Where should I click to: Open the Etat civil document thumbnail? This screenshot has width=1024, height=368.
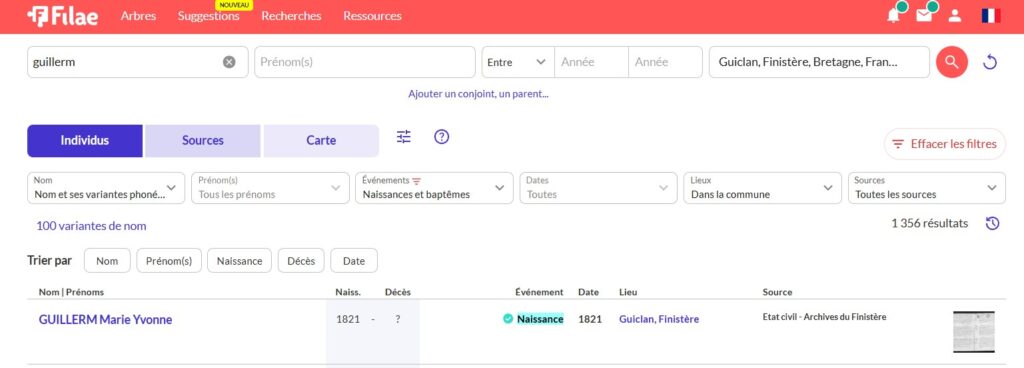(974, 332)
